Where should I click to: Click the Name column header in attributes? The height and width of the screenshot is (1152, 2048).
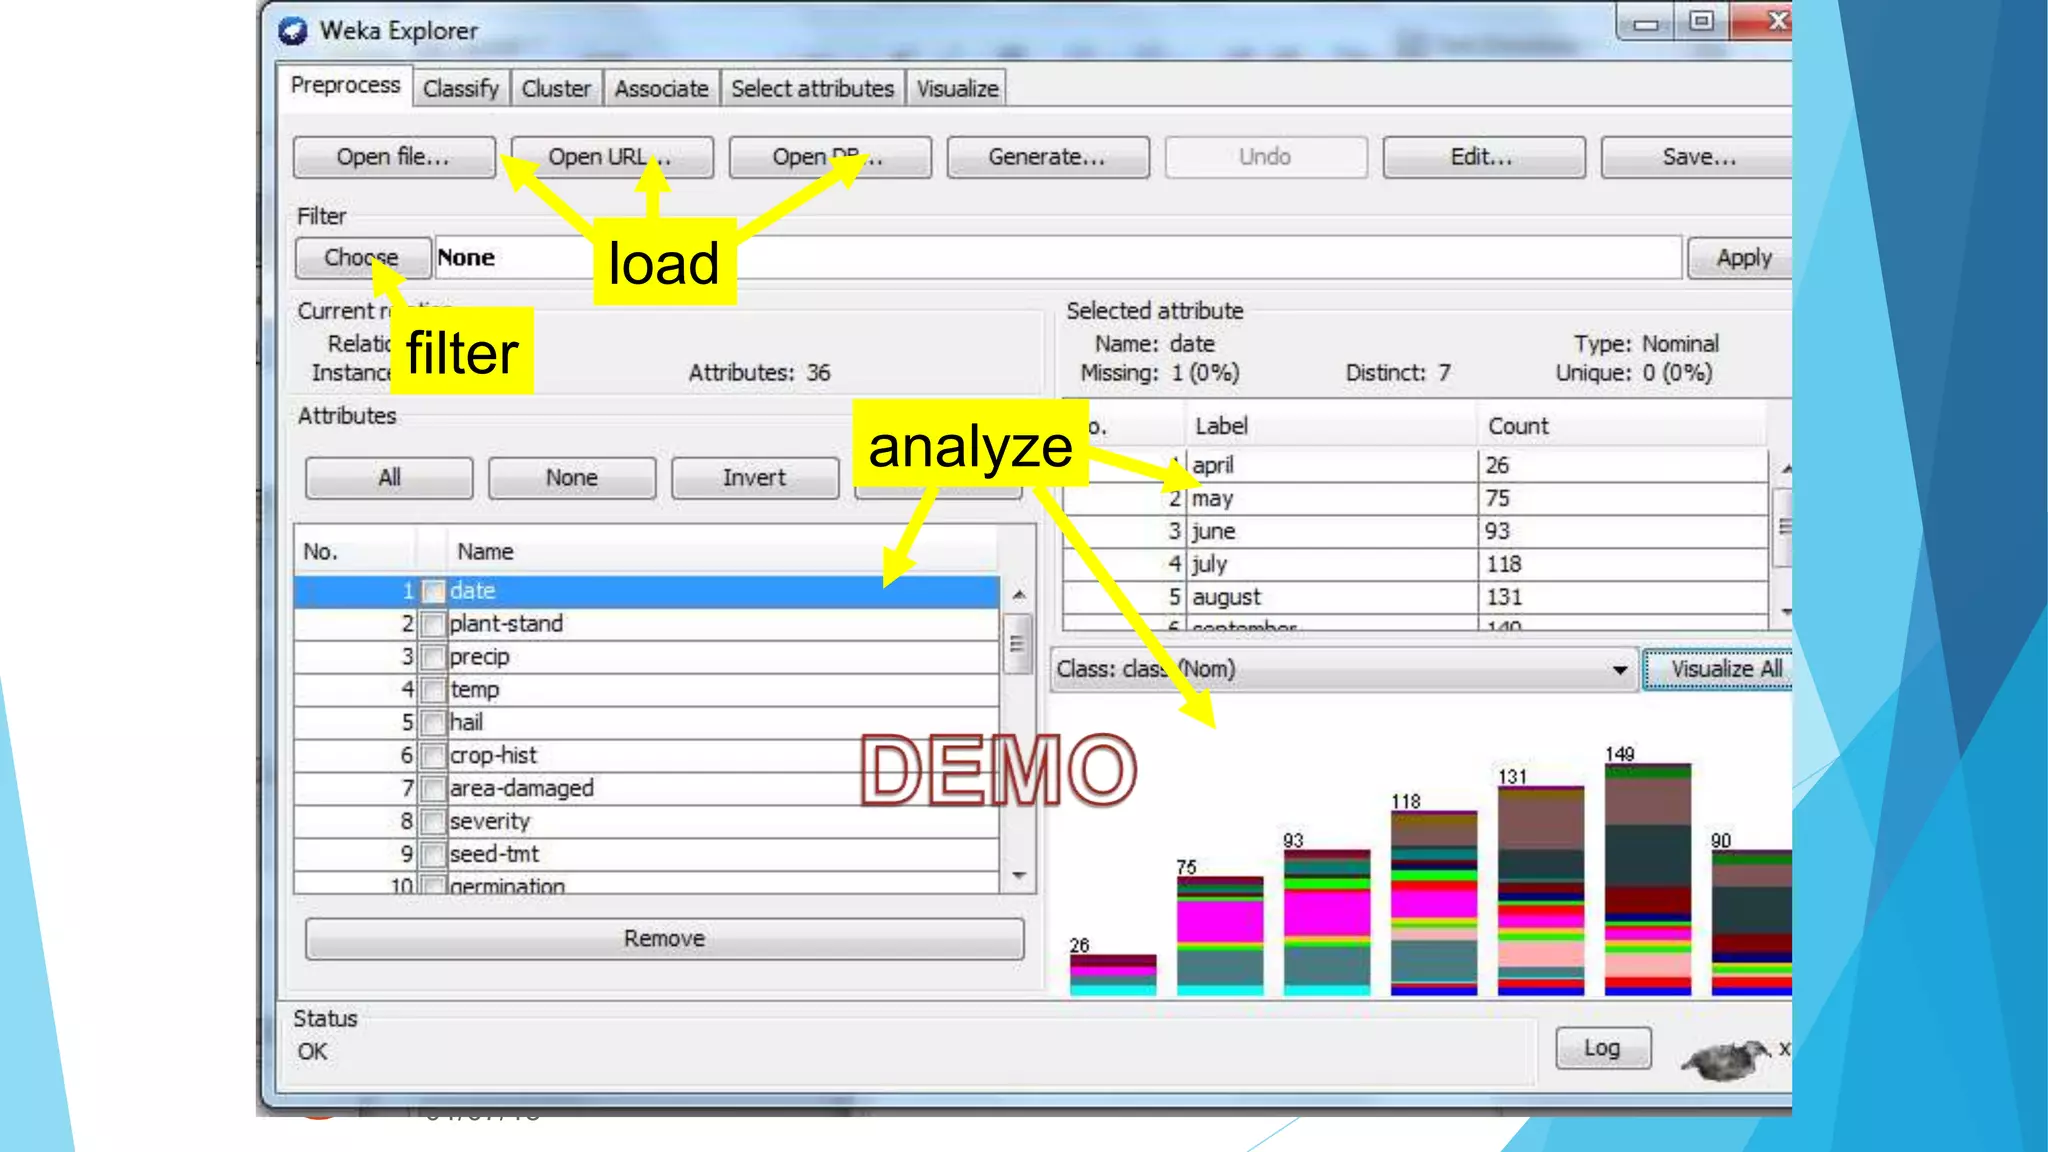(x=722, y=552)
